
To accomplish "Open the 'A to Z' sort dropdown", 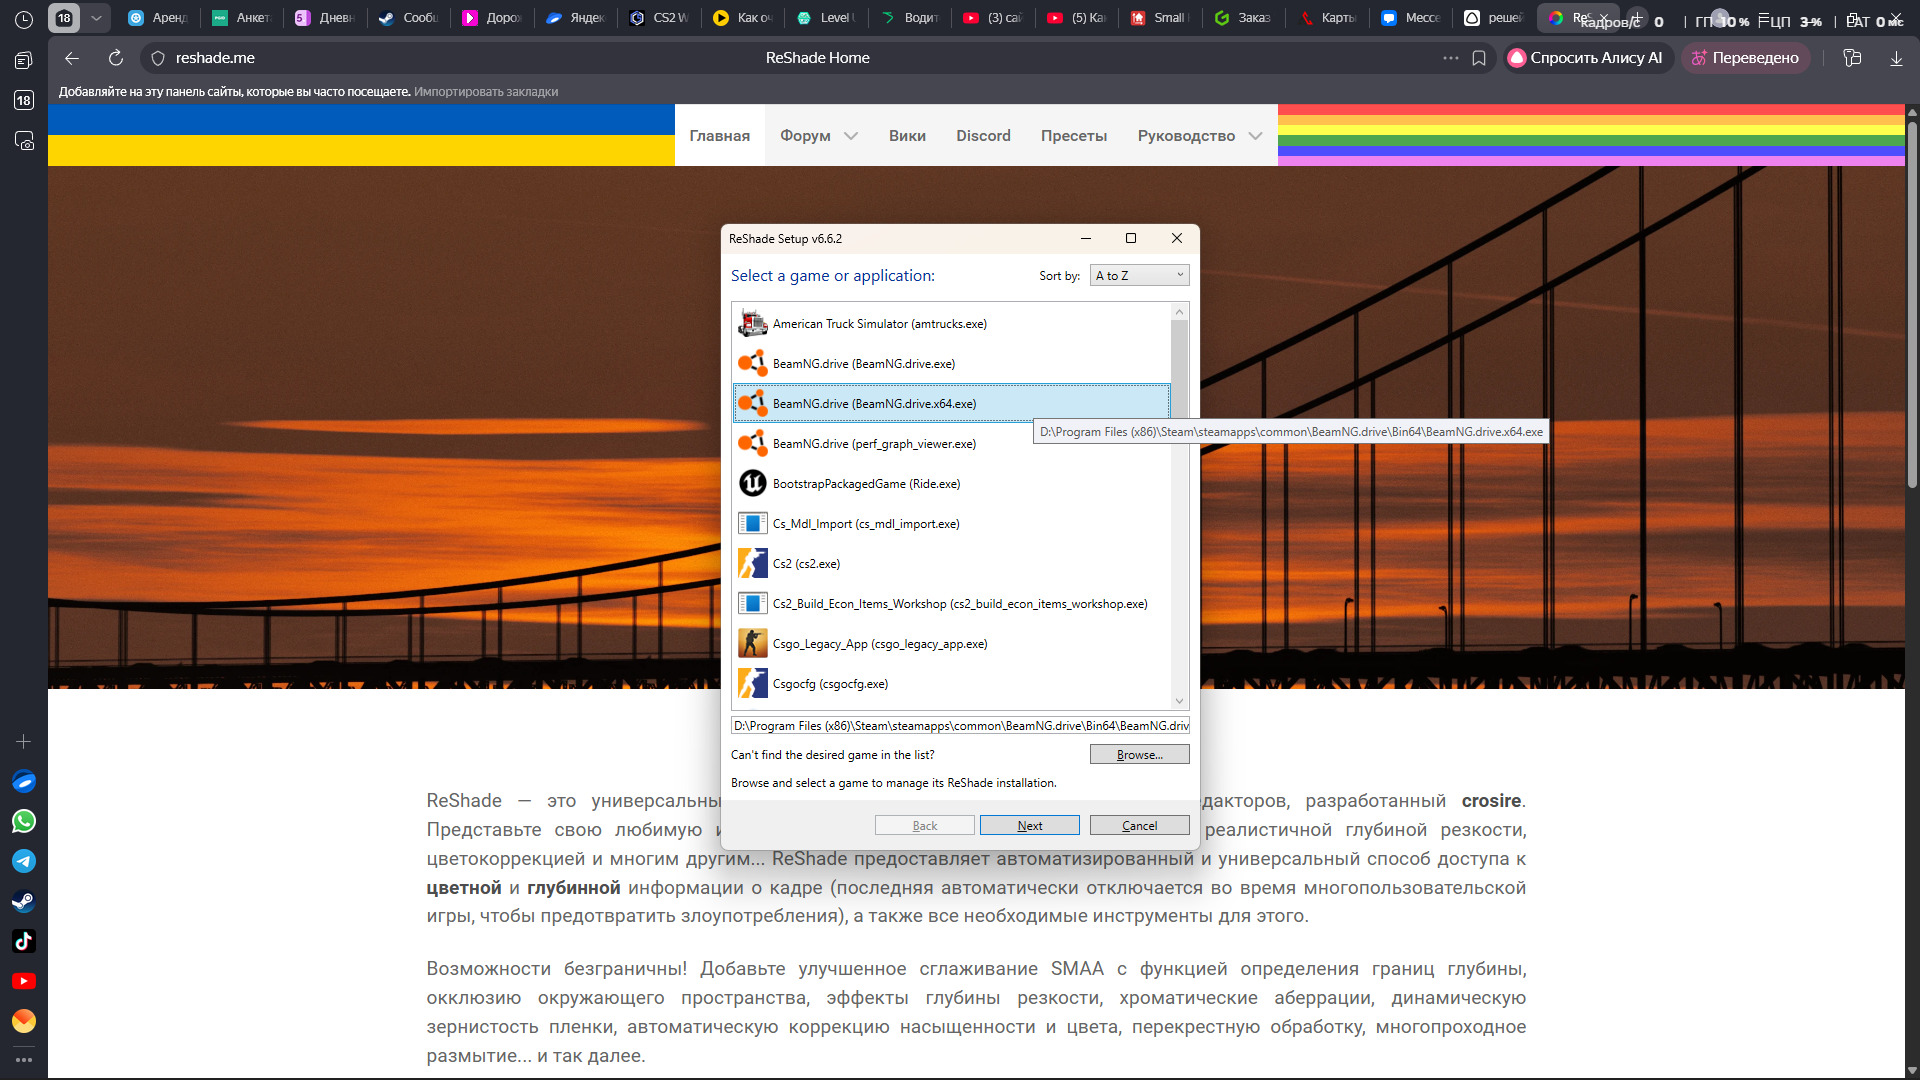I will pyautogui.click(x=1139, y=275).
